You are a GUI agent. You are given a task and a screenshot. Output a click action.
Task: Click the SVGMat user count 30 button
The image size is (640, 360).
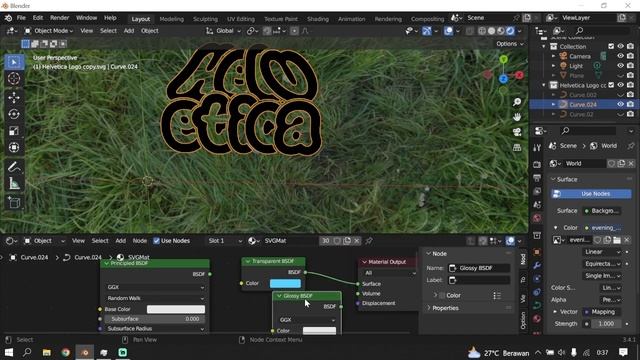[x=325, y=241]
